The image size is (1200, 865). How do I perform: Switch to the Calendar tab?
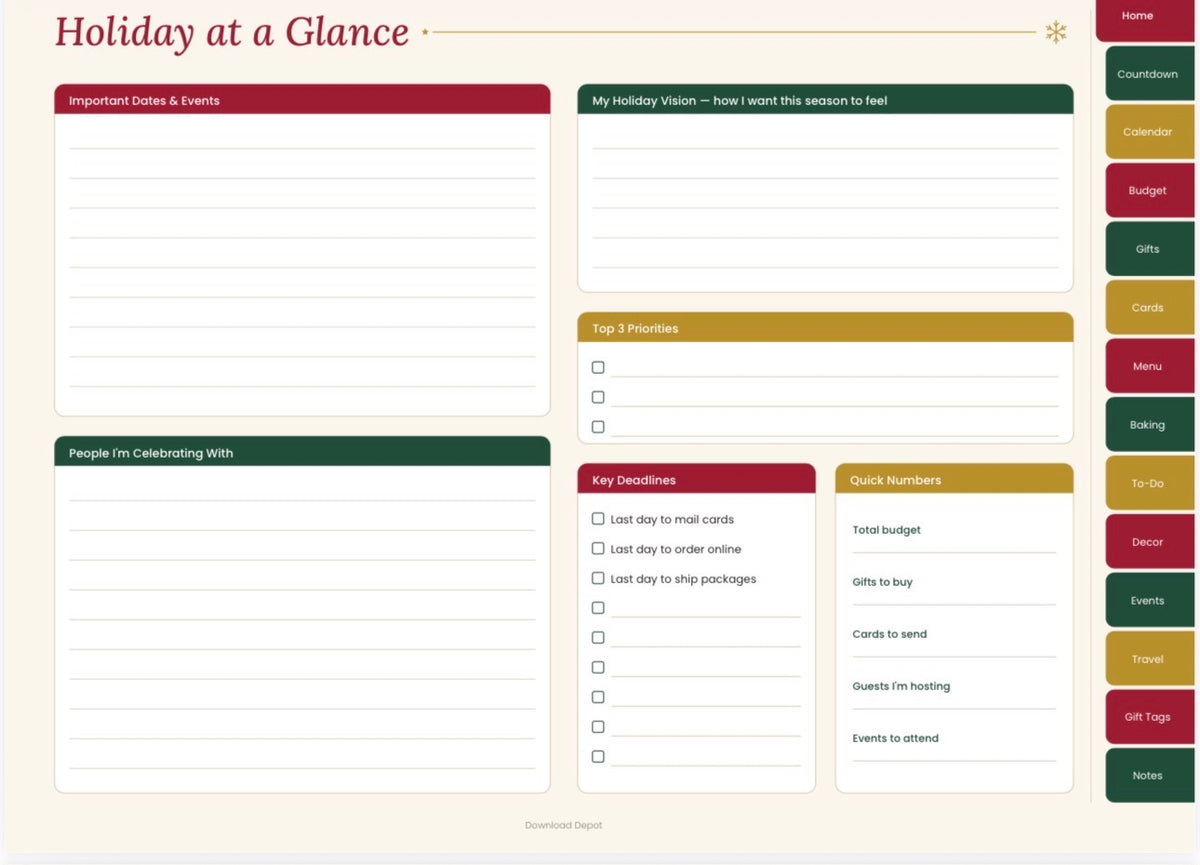(x=1150, y=132)
